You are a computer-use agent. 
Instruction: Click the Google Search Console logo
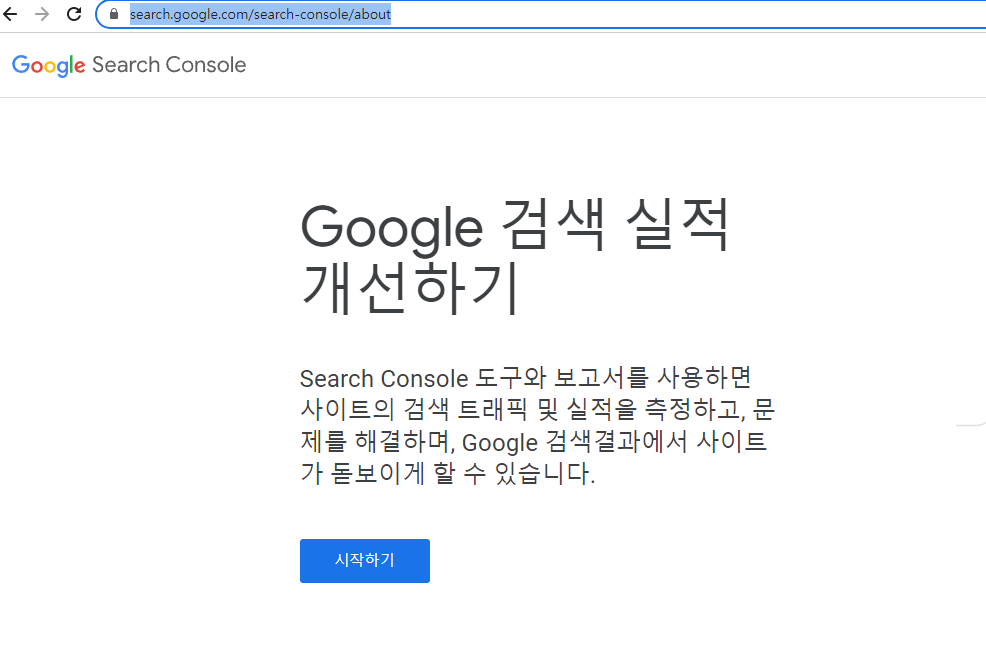click(129, 65)
